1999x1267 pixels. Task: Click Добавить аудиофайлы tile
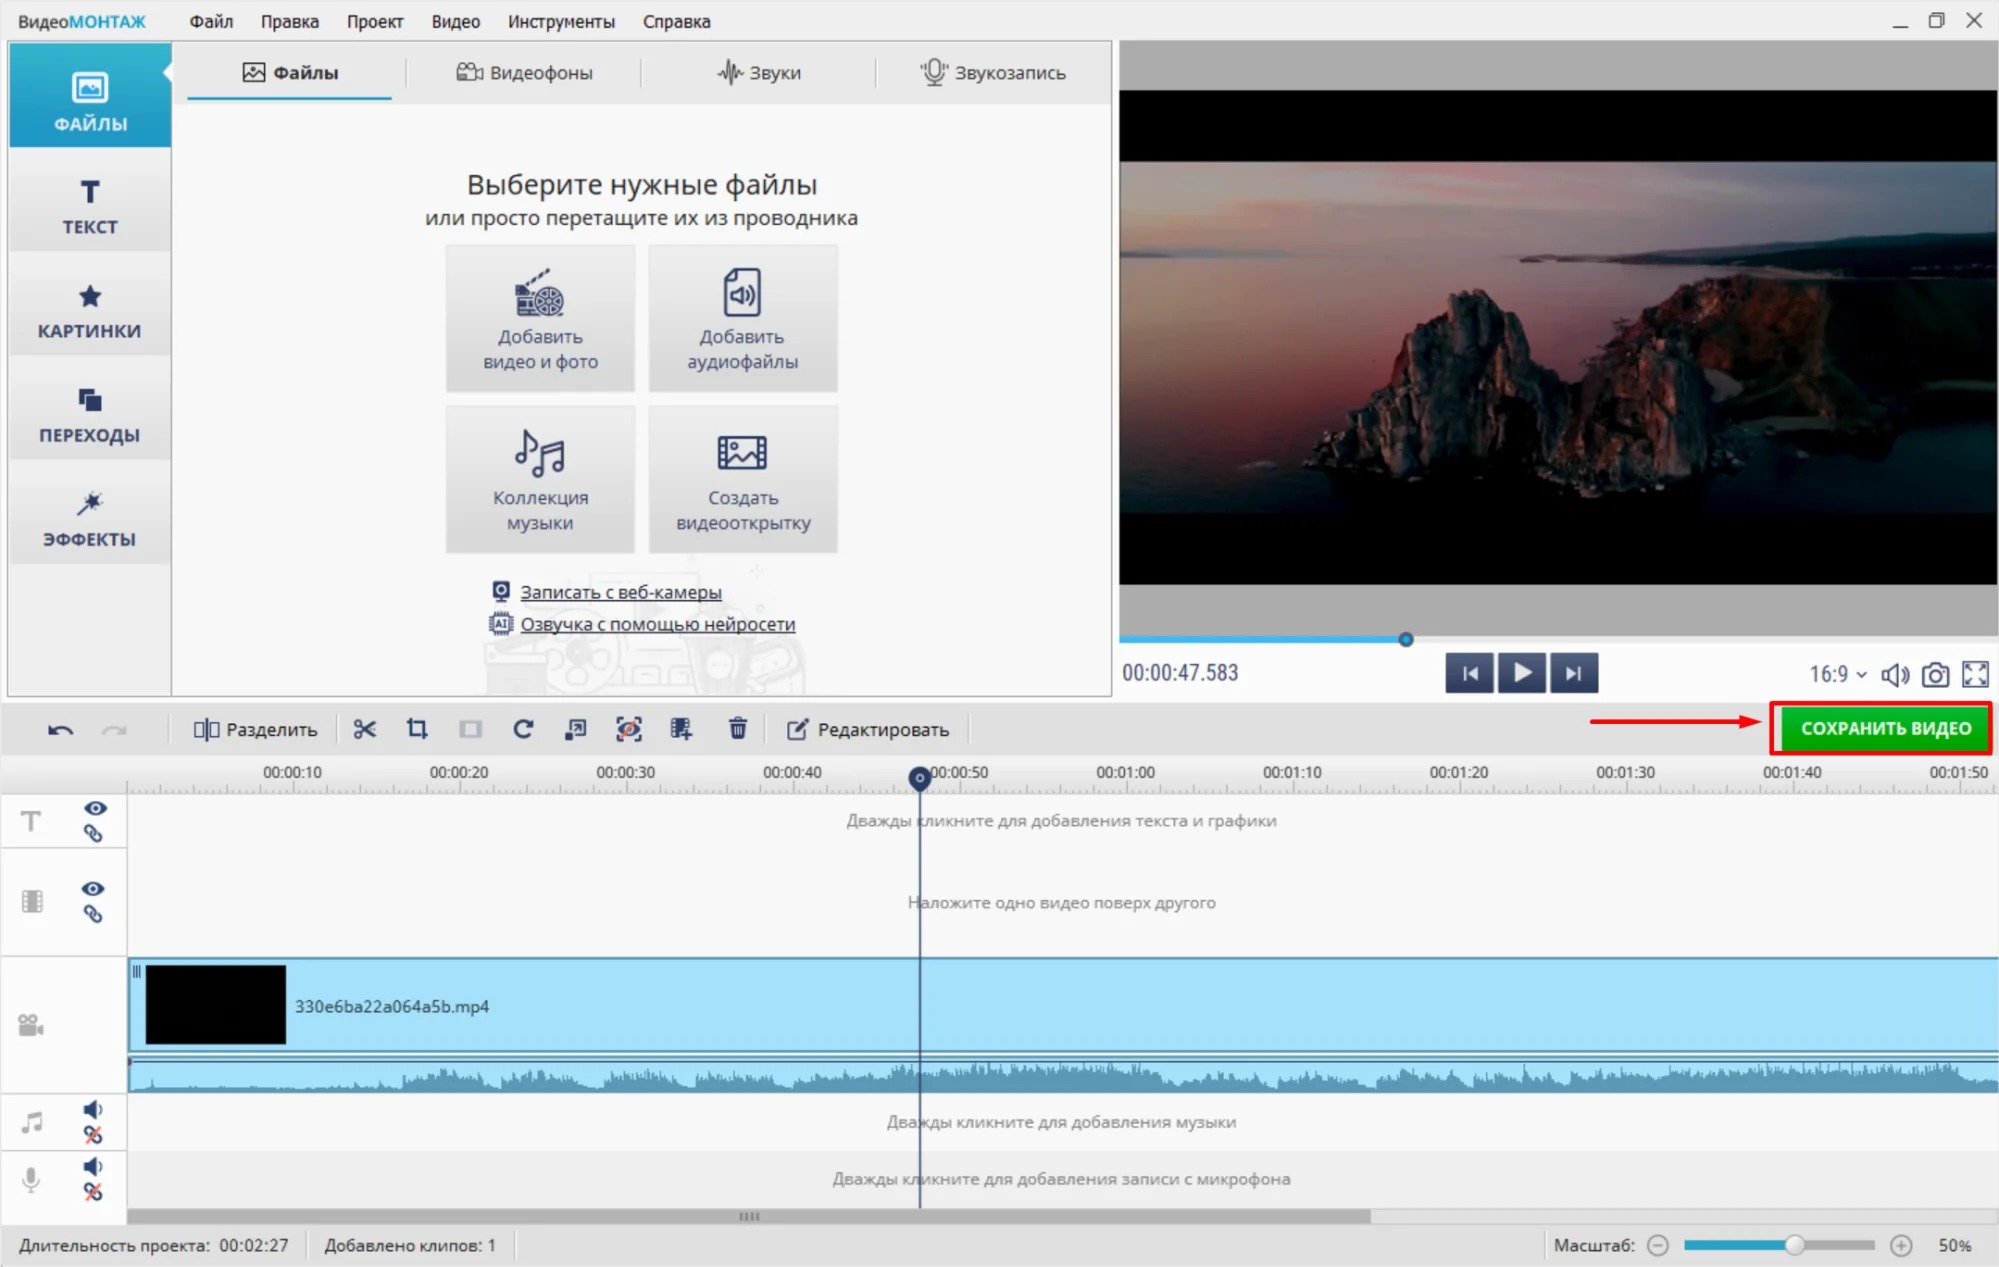tap(743, 318)
